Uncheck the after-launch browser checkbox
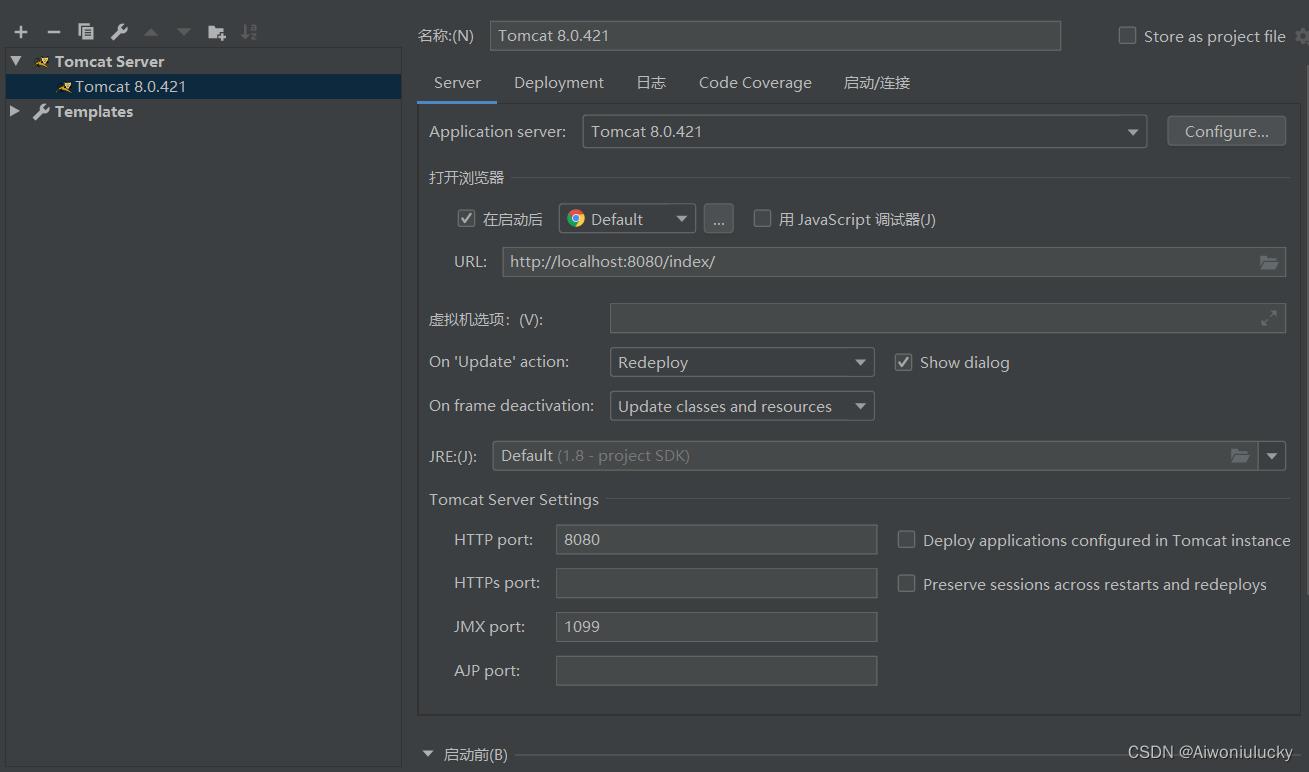 [x=466, y=218]
